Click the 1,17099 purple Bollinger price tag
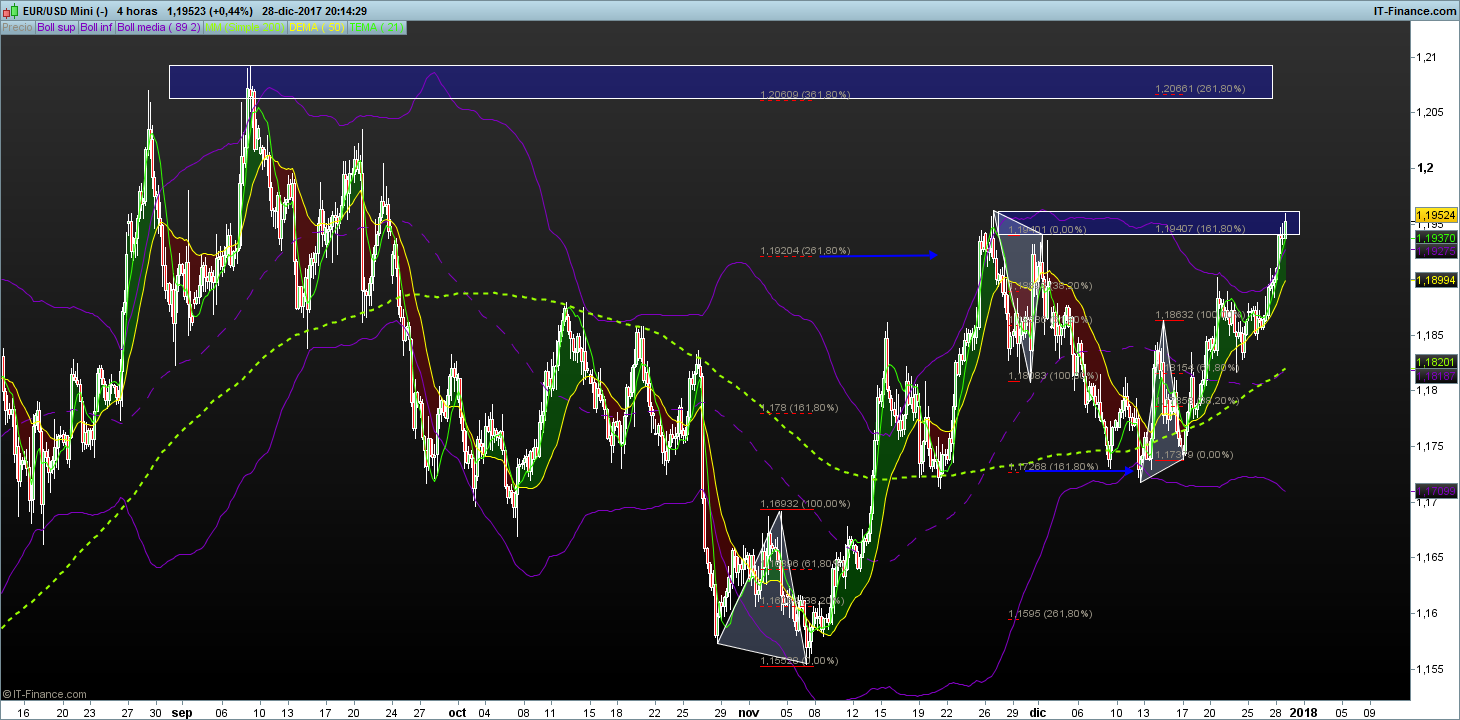 [1434, 492]
